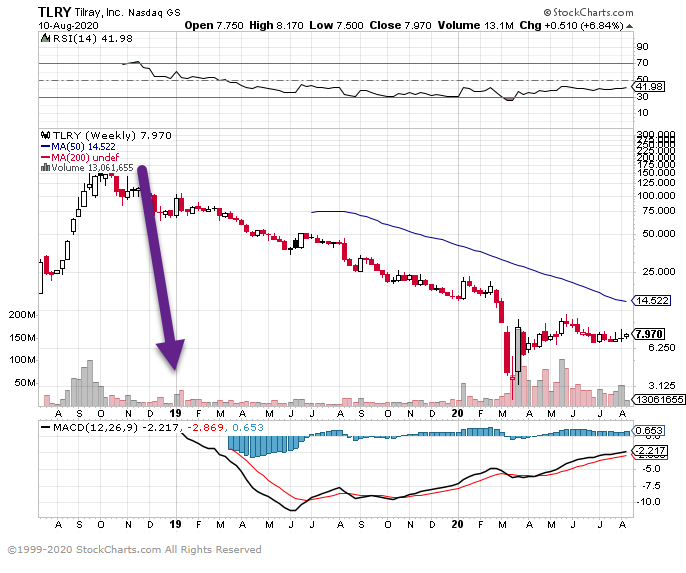
Task: Click the 150M volume axis label
Action: coord(22,337)
